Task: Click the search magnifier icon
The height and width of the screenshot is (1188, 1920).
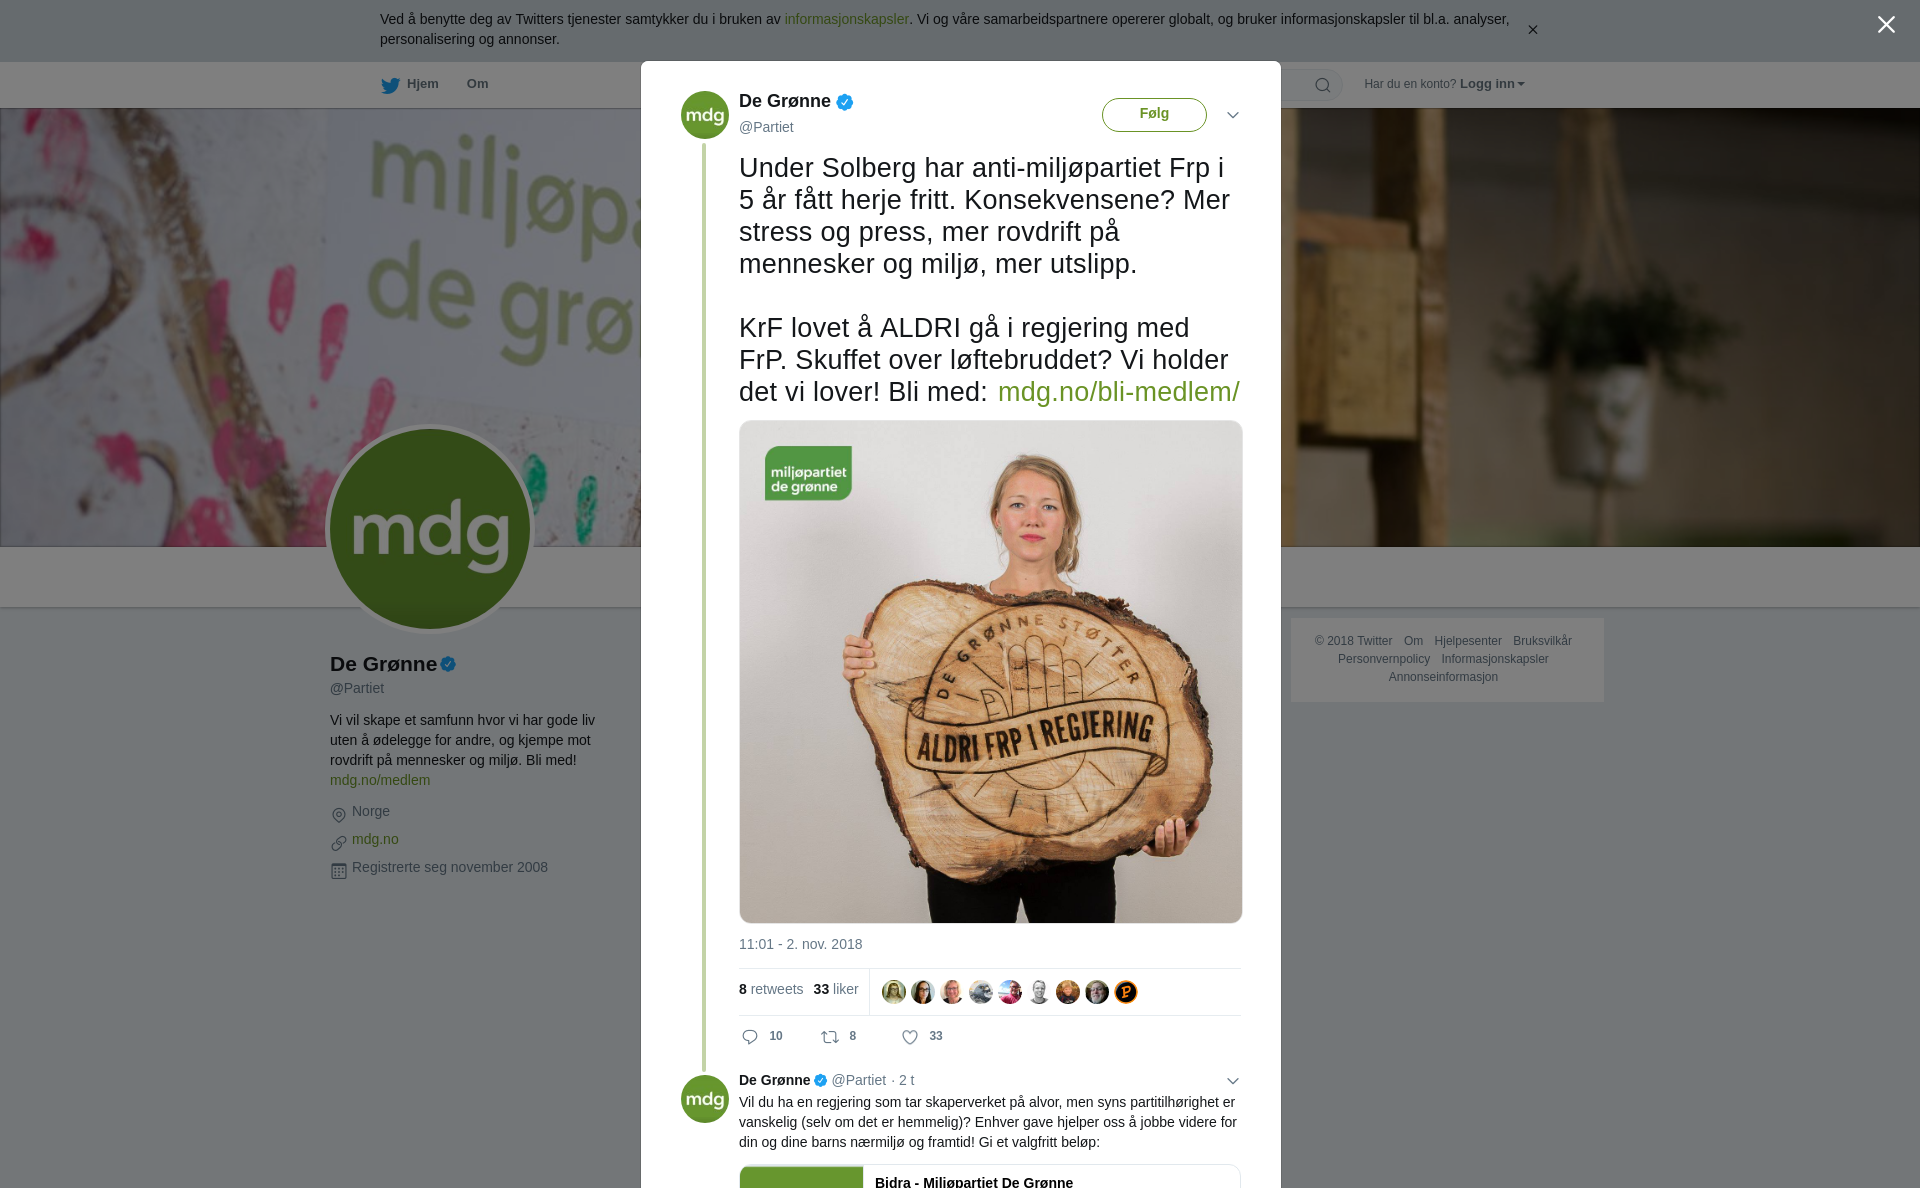Action: pyautogui.click(x=1323, y=85)
